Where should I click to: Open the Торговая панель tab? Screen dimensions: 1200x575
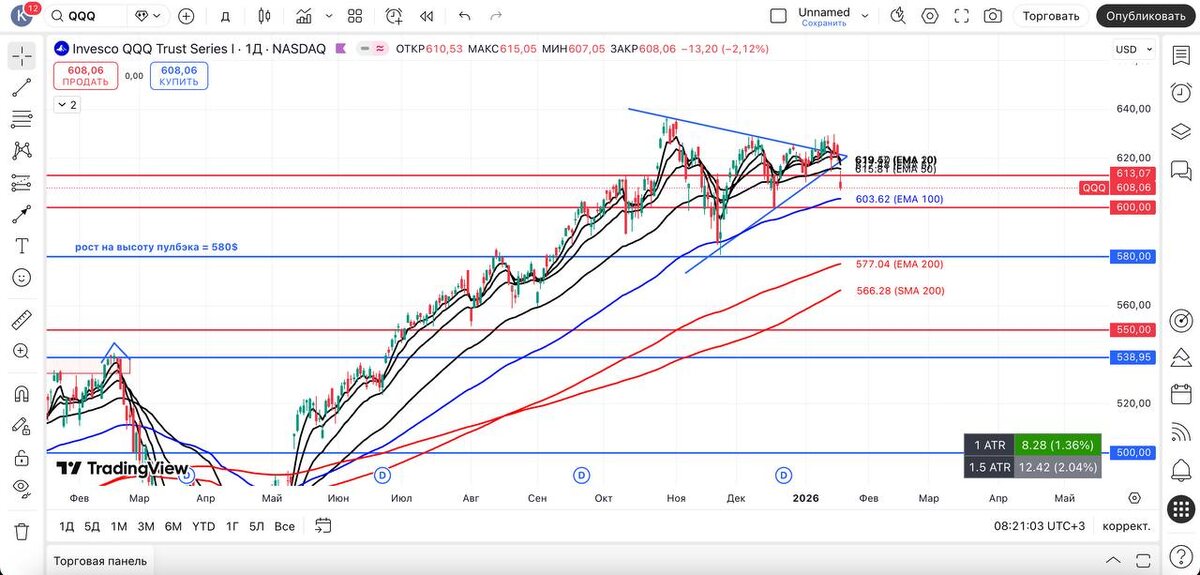(100, 561)
